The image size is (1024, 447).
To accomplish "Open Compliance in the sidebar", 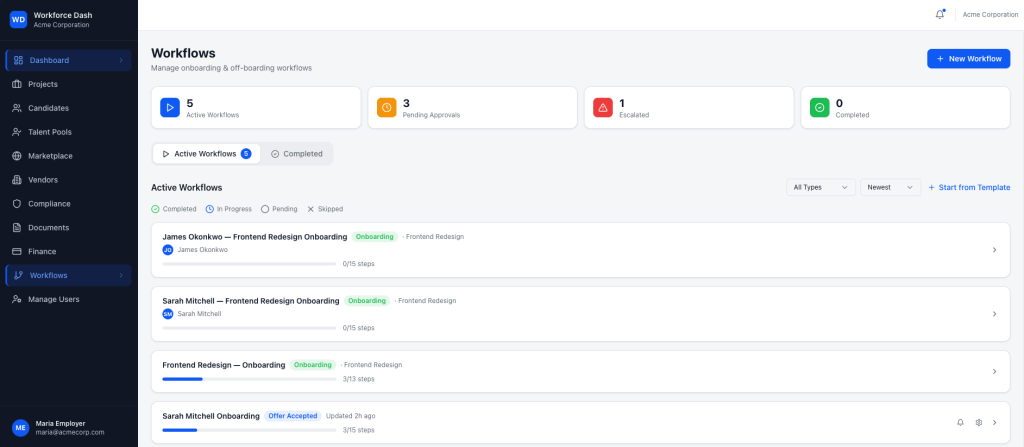I will click(x=48, y=203).
